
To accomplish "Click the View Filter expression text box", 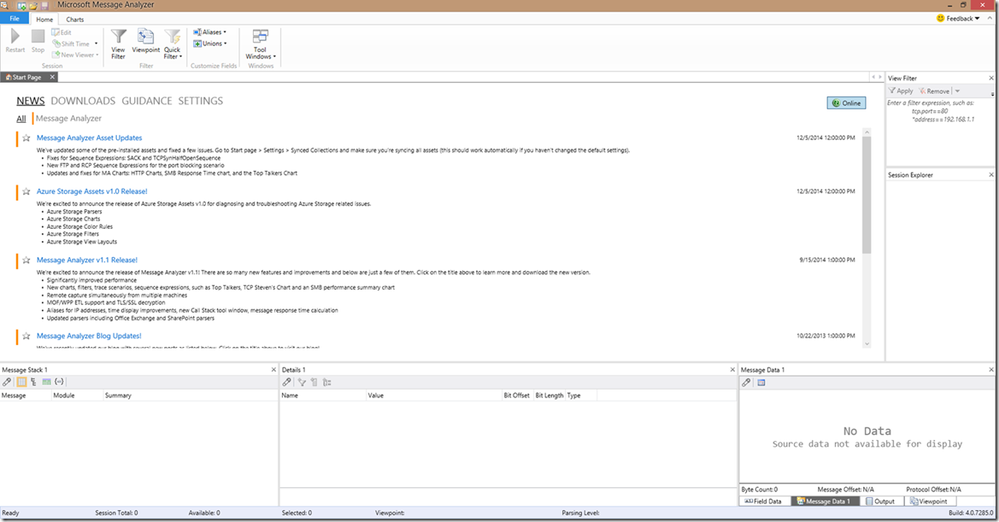I will tap(938, 131).
